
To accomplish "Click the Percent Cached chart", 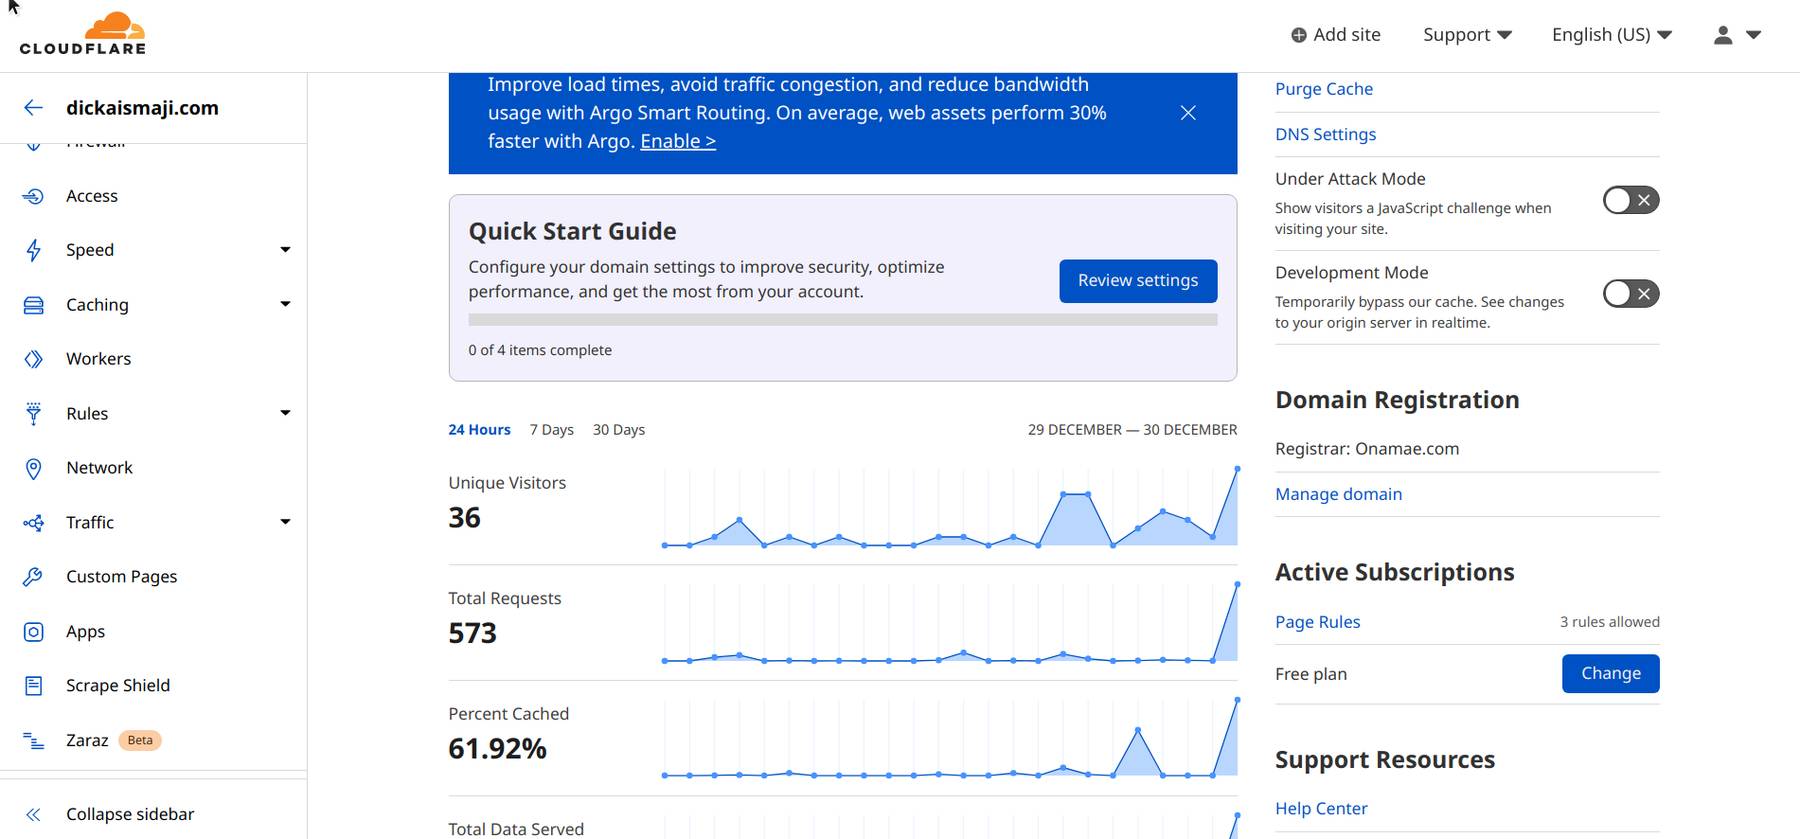I will [x=950, y=738].
